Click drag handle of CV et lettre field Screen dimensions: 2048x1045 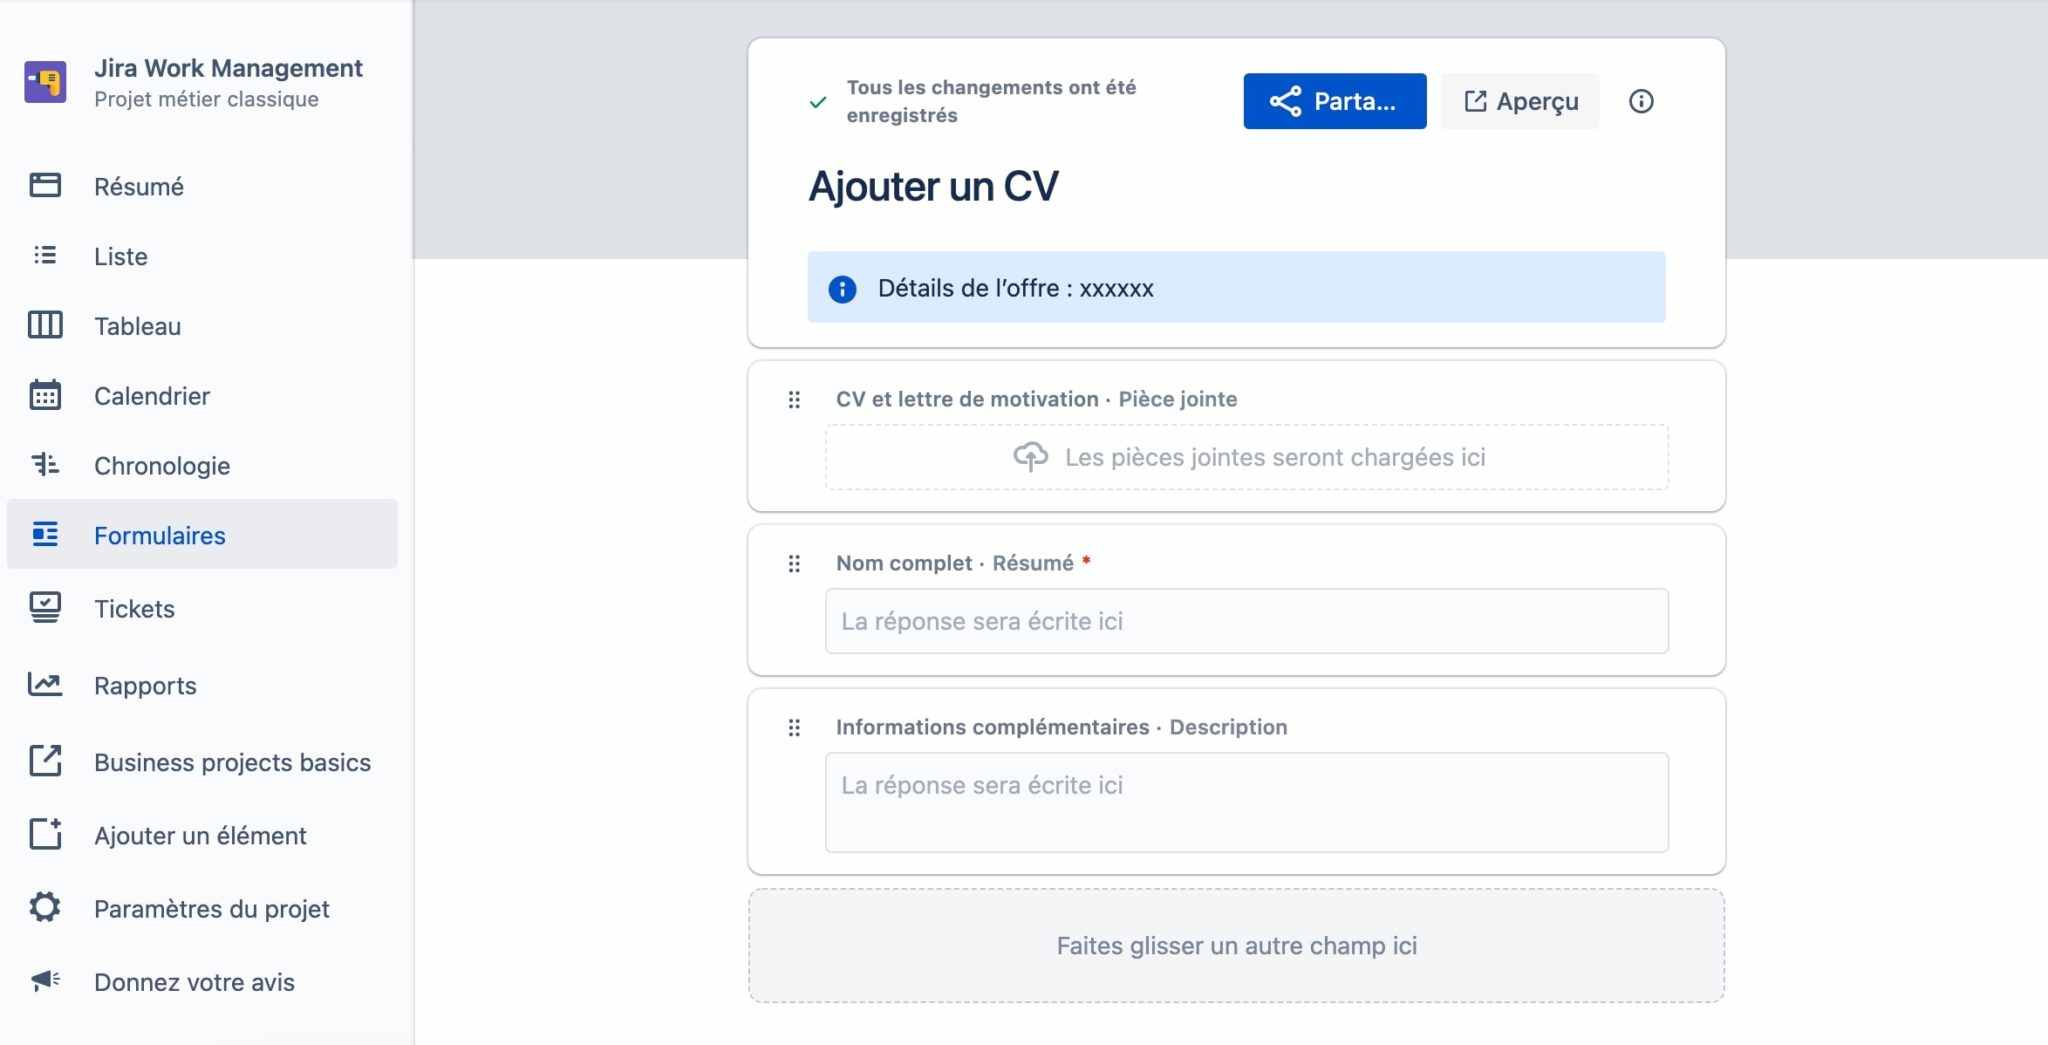[794, 400]
